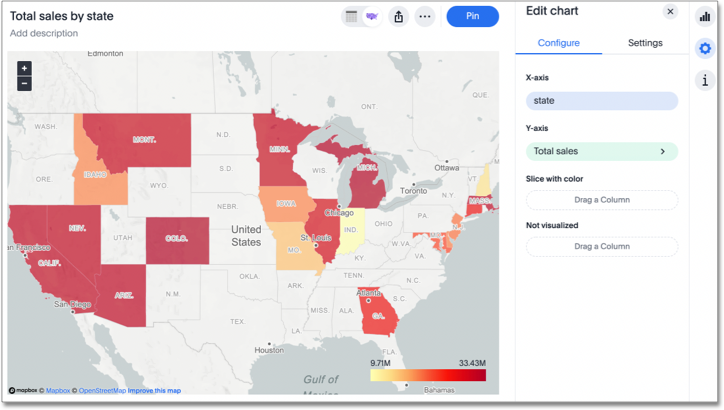Switch to table view
724x410 pixels.
point(352,16)
